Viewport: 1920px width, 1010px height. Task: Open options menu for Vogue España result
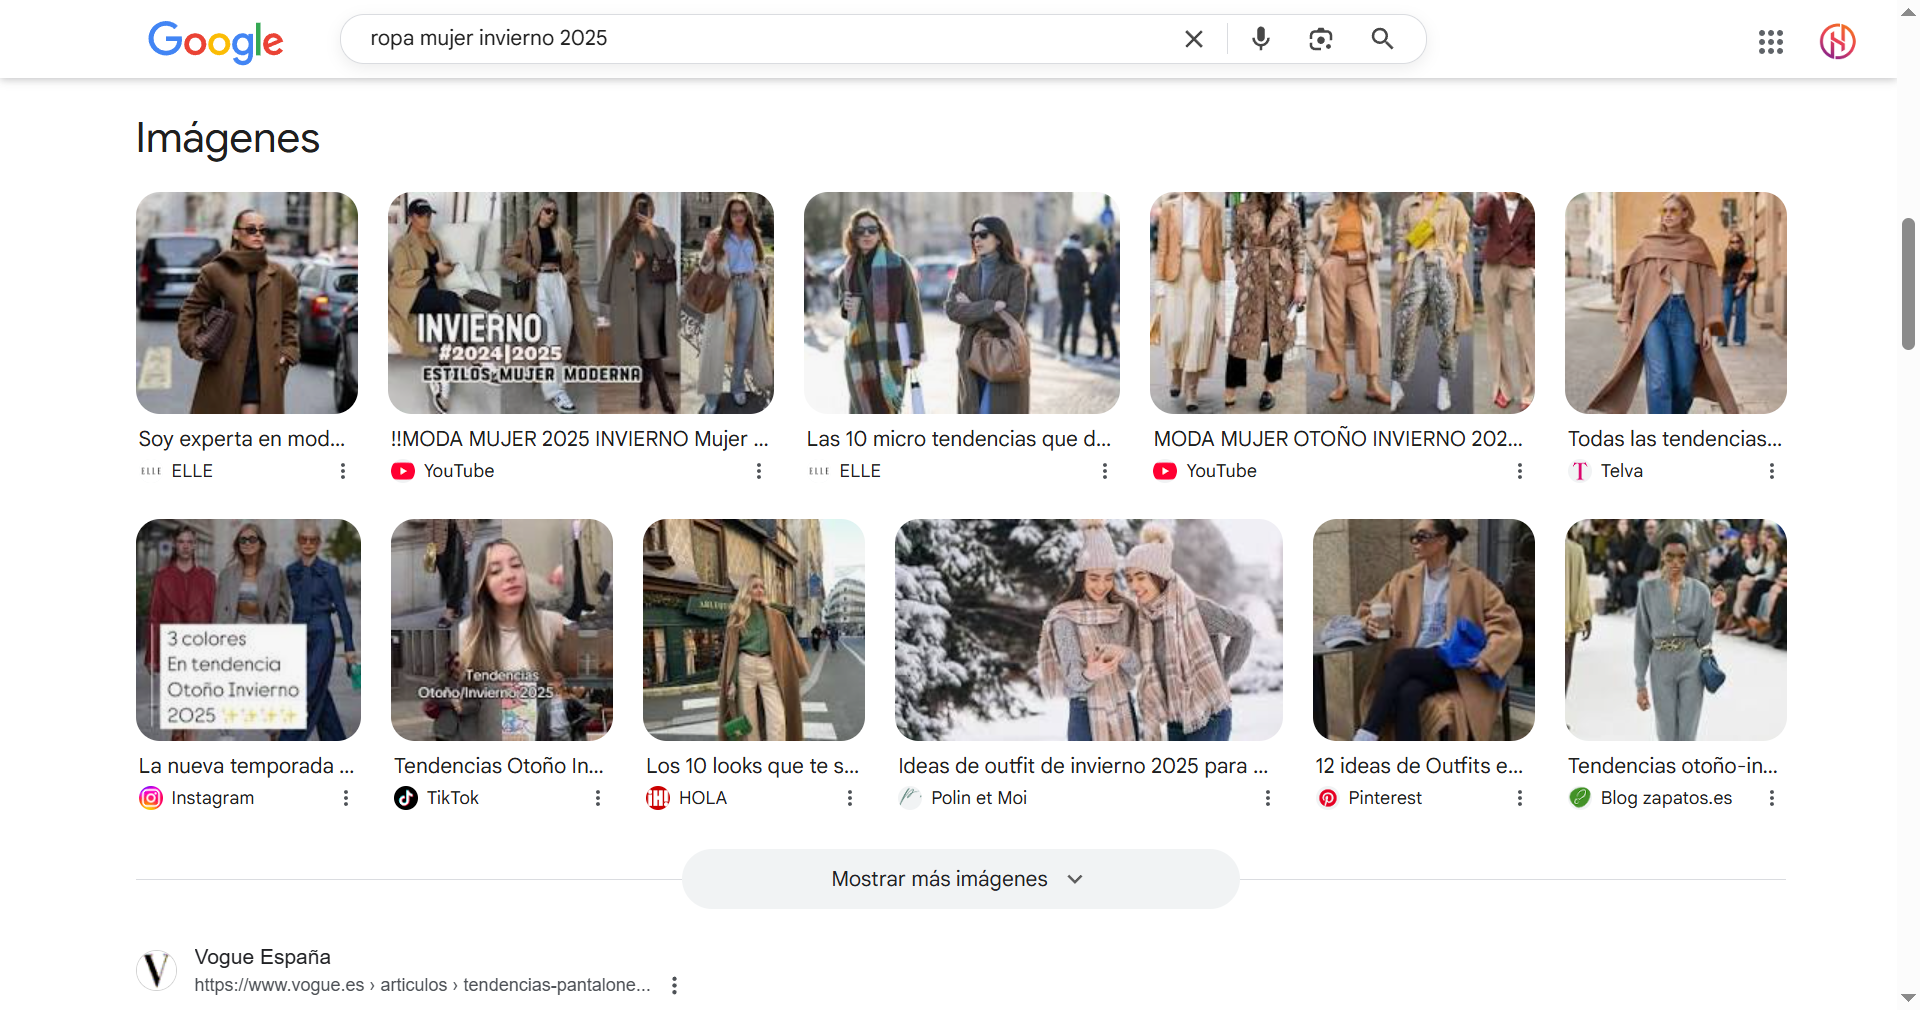[x=675, y=985]
